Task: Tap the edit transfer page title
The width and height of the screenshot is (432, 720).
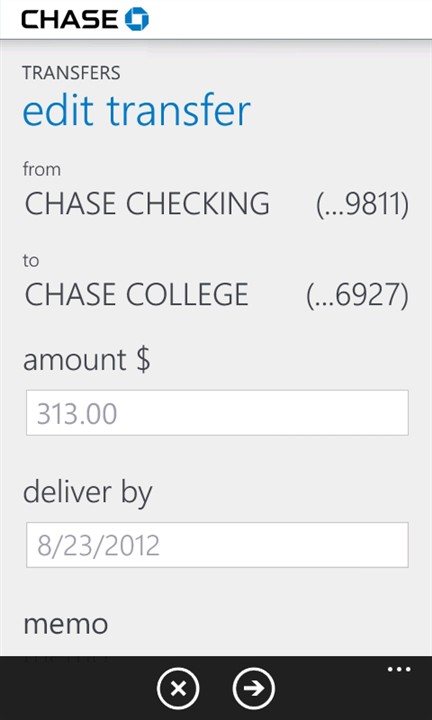Action: 137,110
